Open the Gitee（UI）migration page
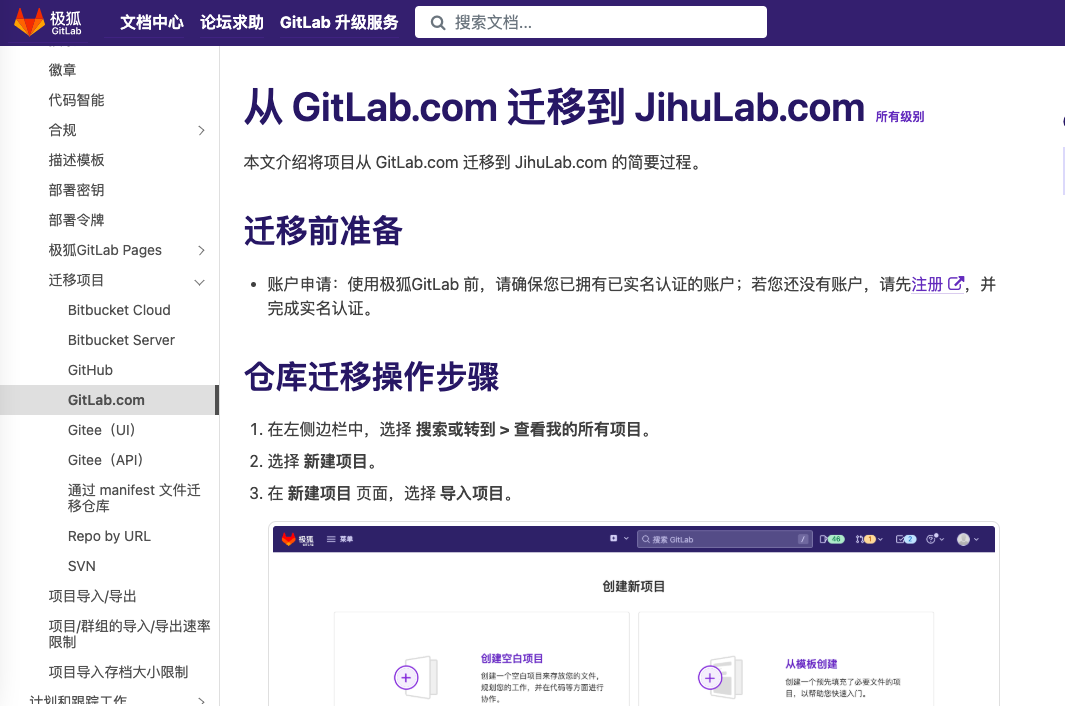The width and height of the screenshot is (1065, 706). (102, 430)
